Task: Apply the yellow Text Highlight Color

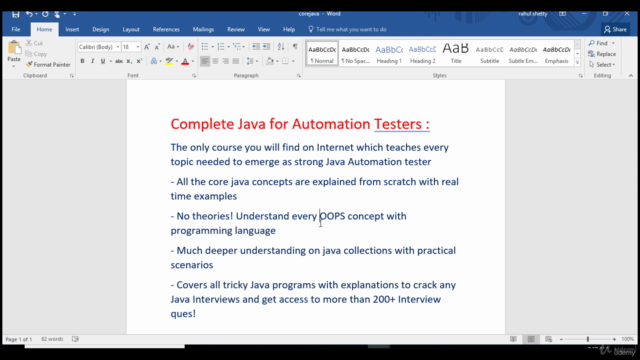Action: point(169,61)
